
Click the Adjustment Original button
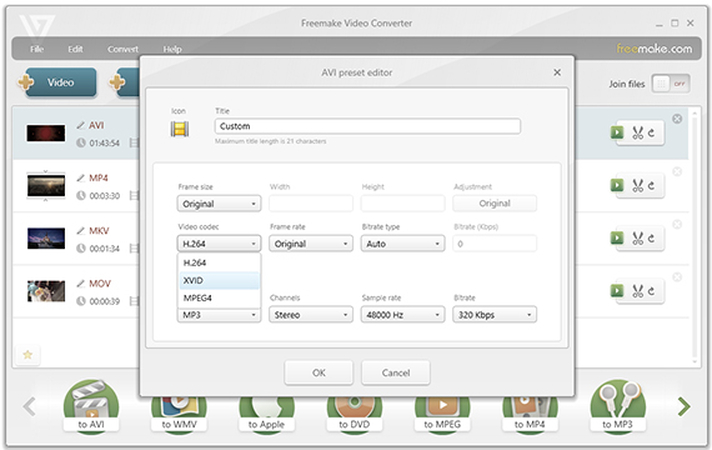click(x=494, y=203)
